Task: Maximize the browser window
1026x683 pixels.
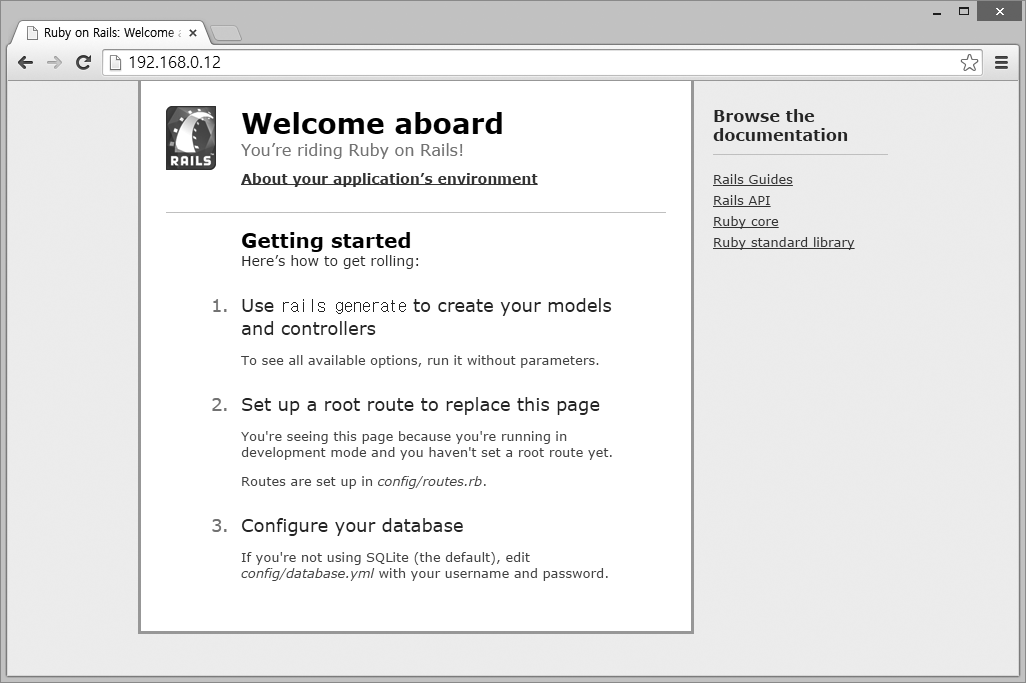Action: pyautogui.click(x=964, y=12)
